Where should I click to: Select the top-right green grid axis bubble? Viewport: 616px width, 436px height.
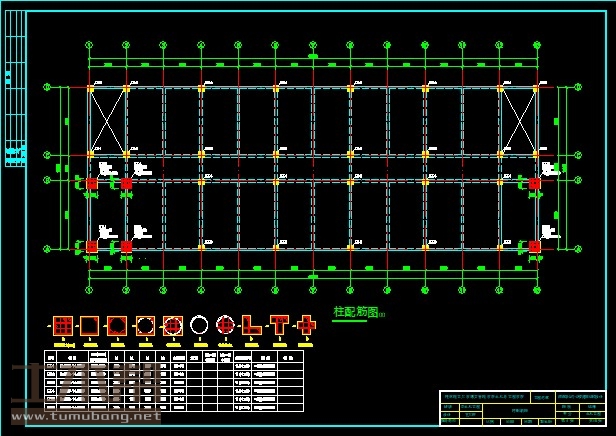tap(537, 45)
